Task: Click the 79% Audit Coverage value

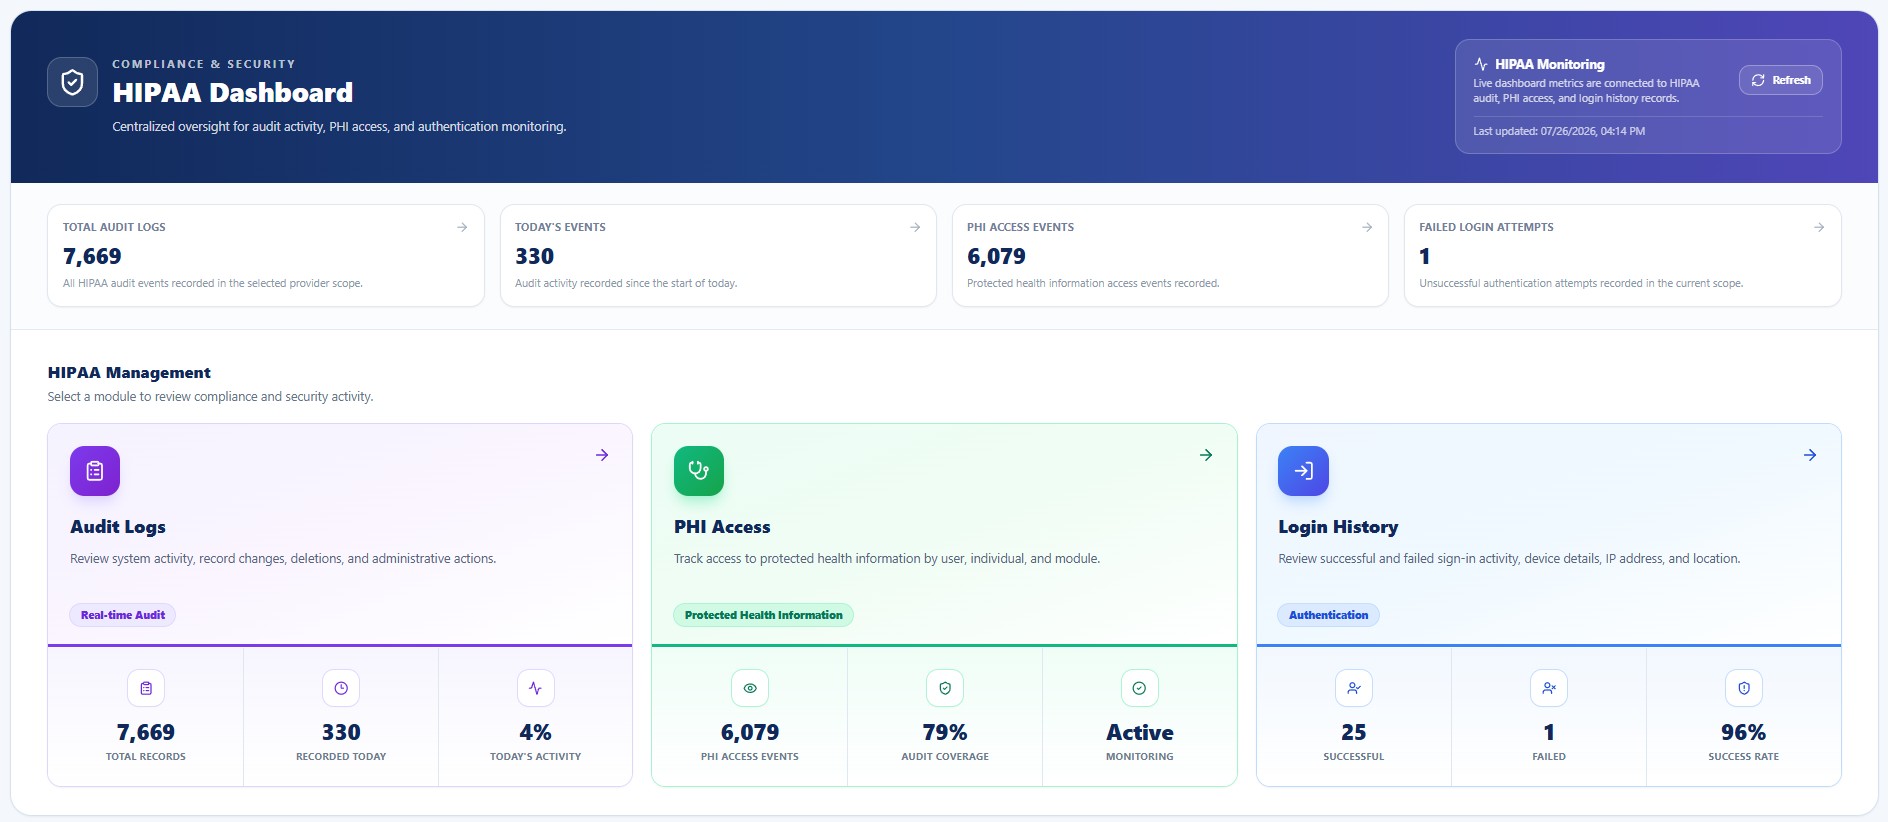Action: coord(945,732)
